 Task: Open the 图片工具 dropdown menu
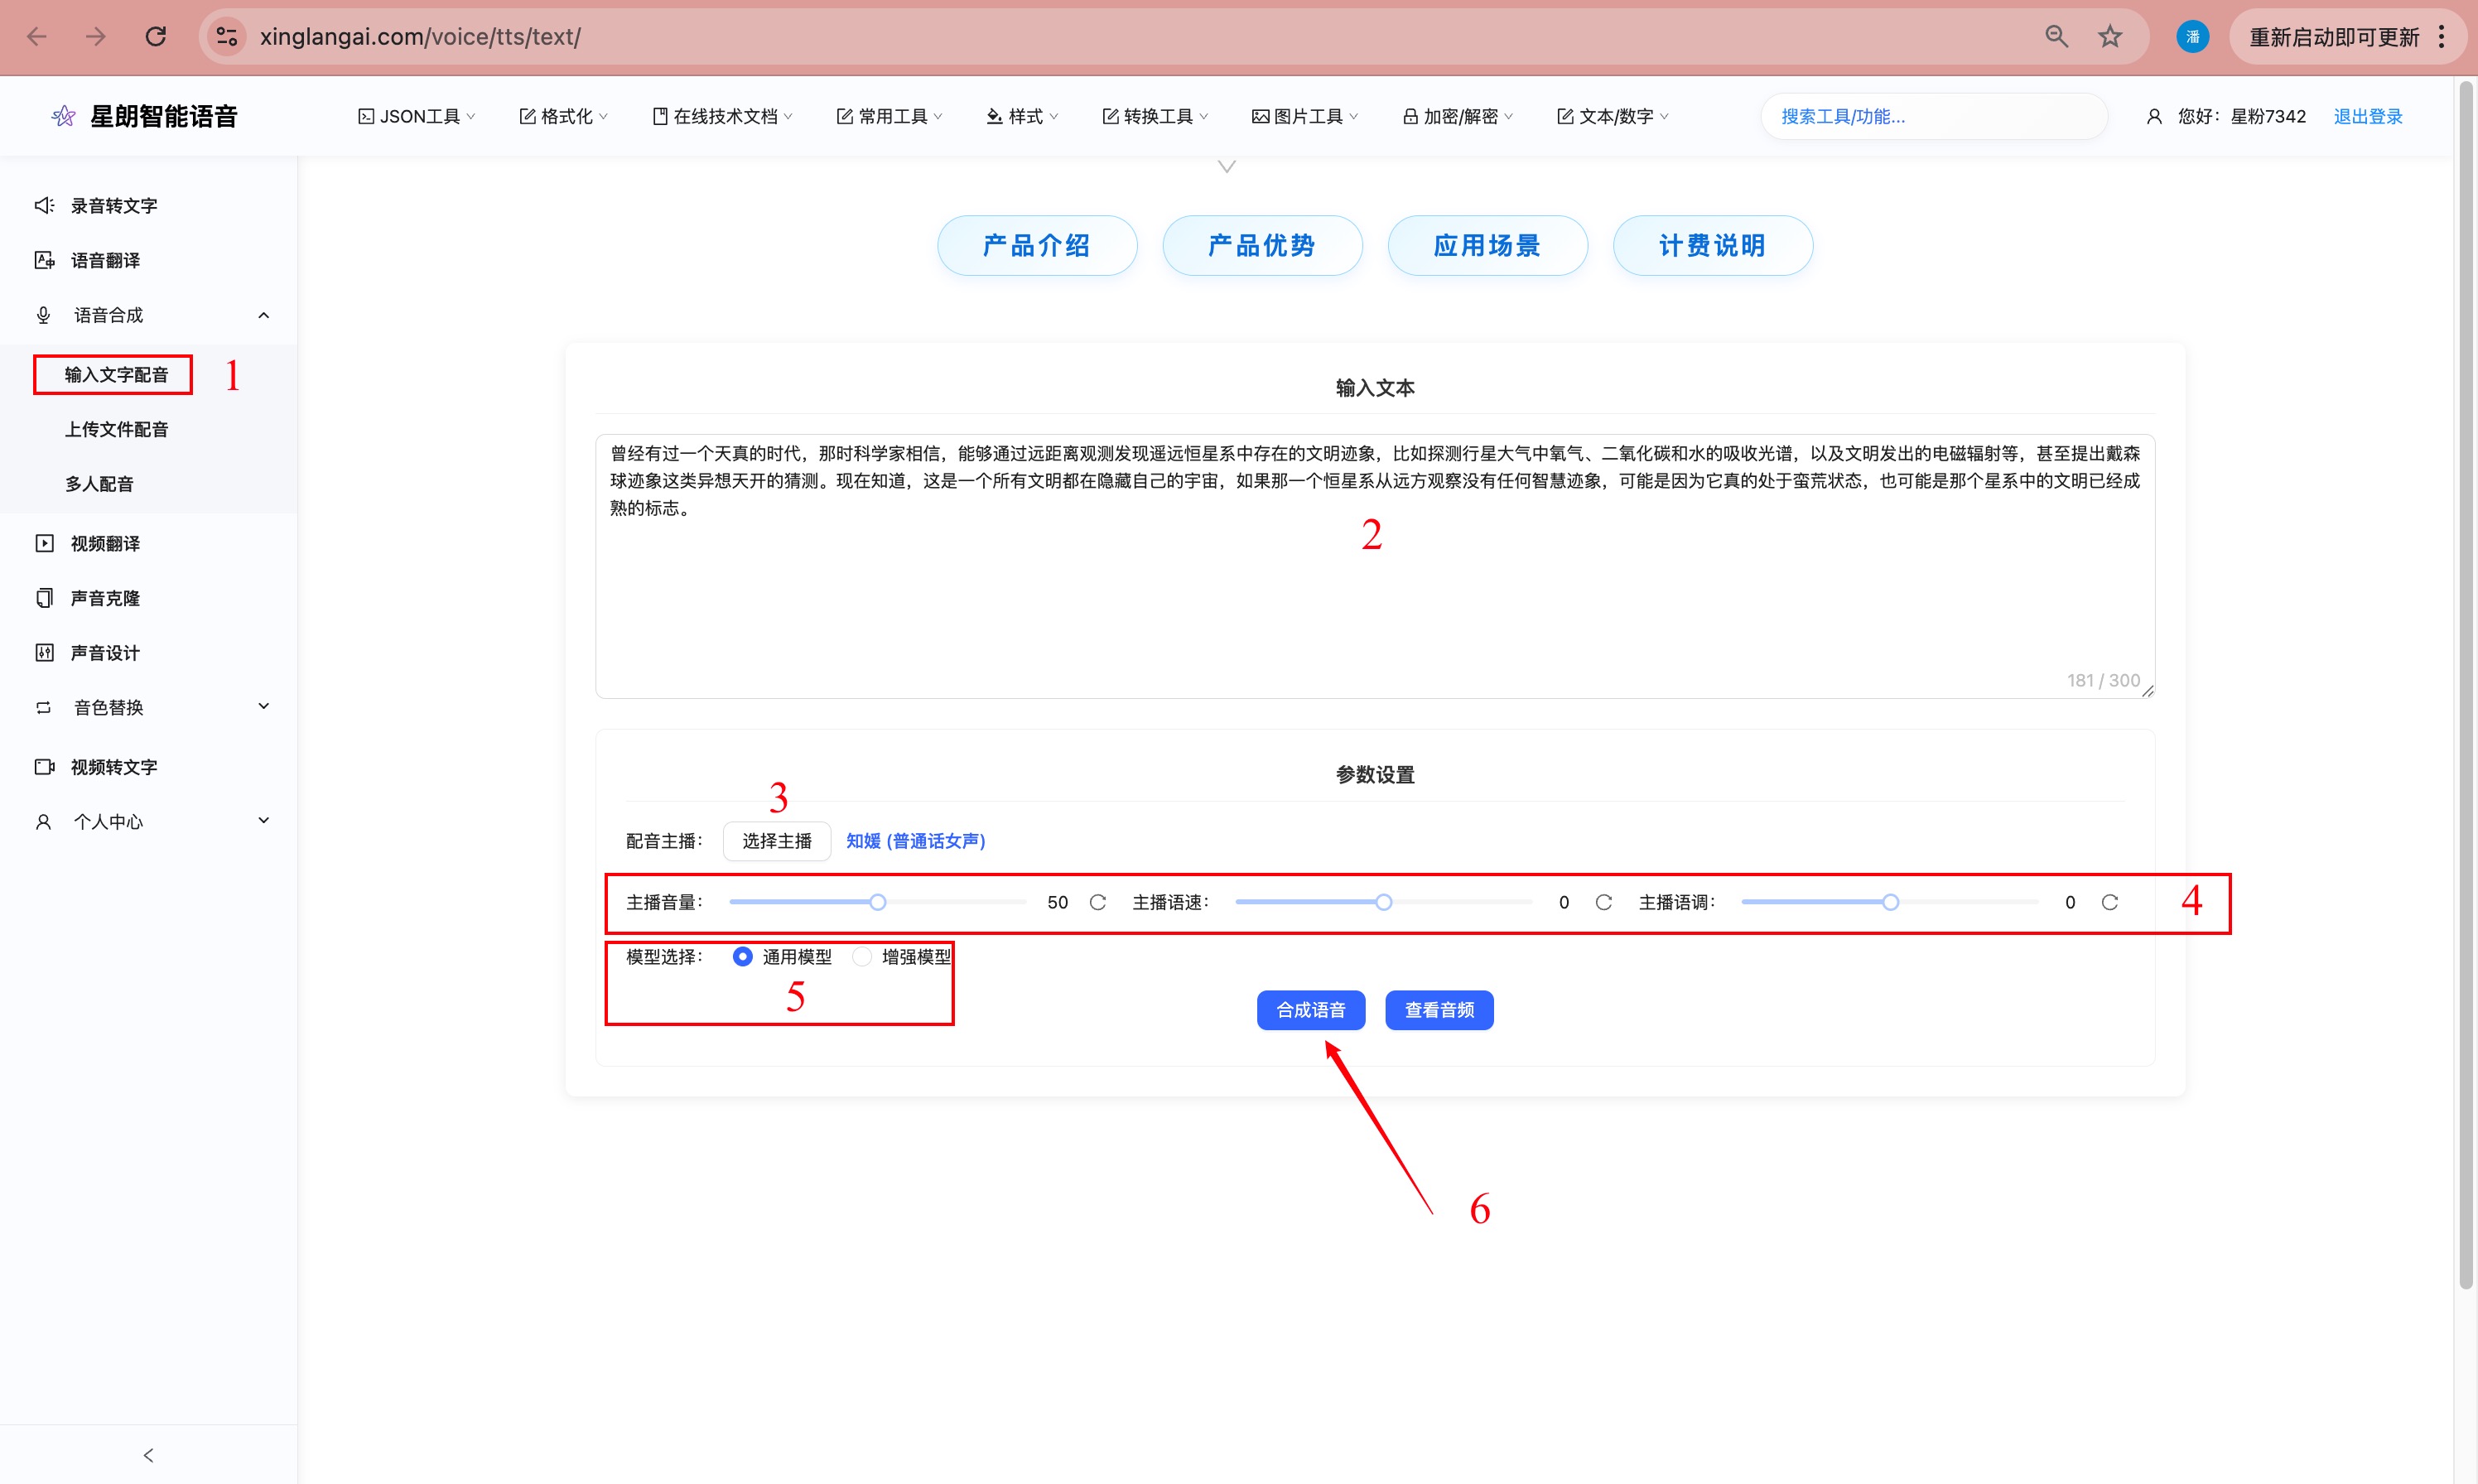pyautogui.click(x=1305, y=116)
